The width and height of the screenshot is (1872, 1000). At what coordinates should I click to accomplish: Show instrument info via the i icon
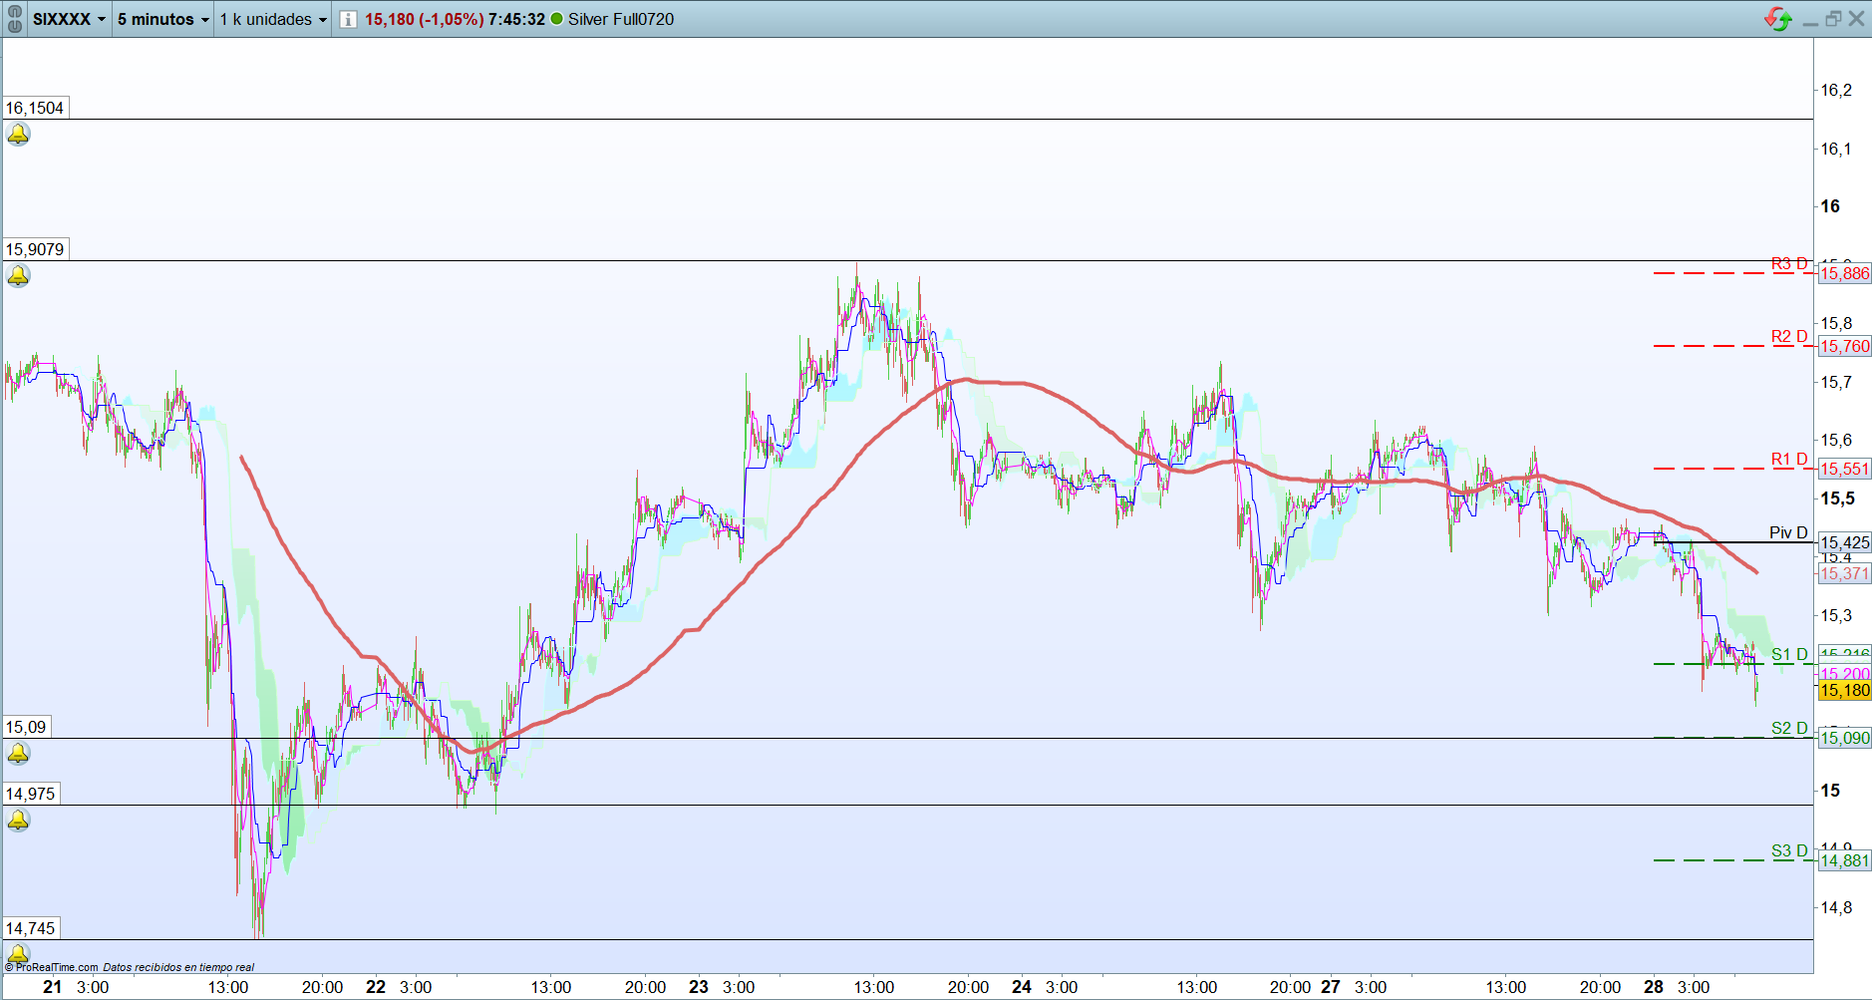tap(348, 19)
